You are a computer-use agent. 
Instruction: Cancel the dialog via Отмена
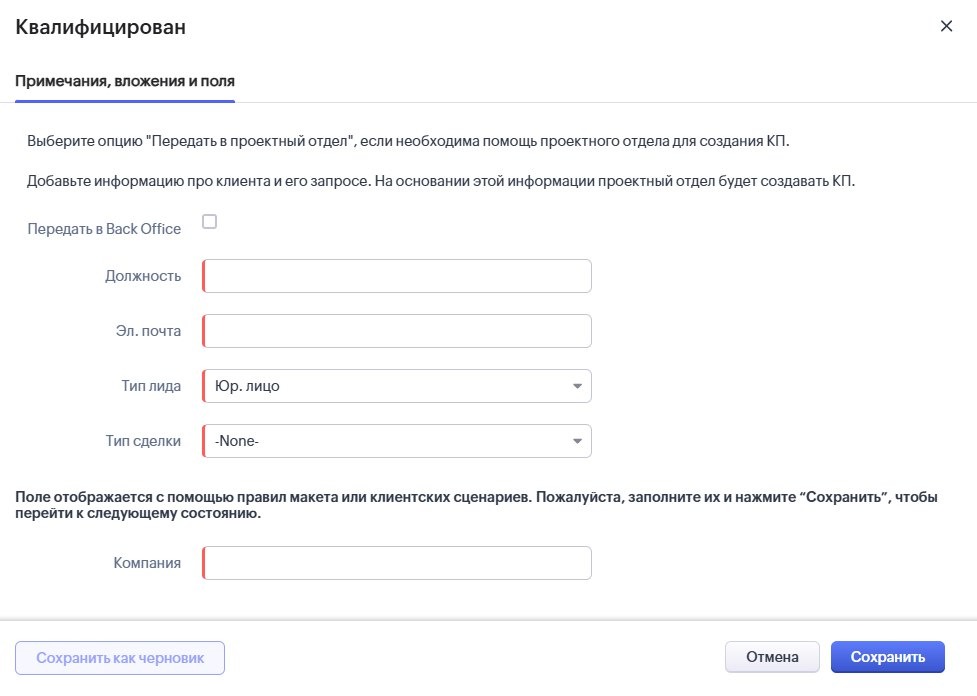[772, 657]
